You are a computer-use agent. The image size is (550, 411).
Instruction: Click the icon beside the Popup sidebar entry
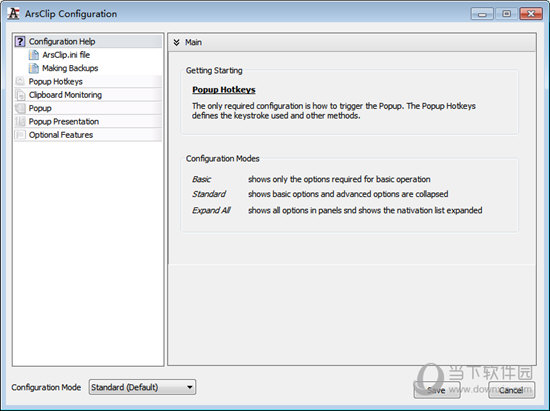pos(20,108)
